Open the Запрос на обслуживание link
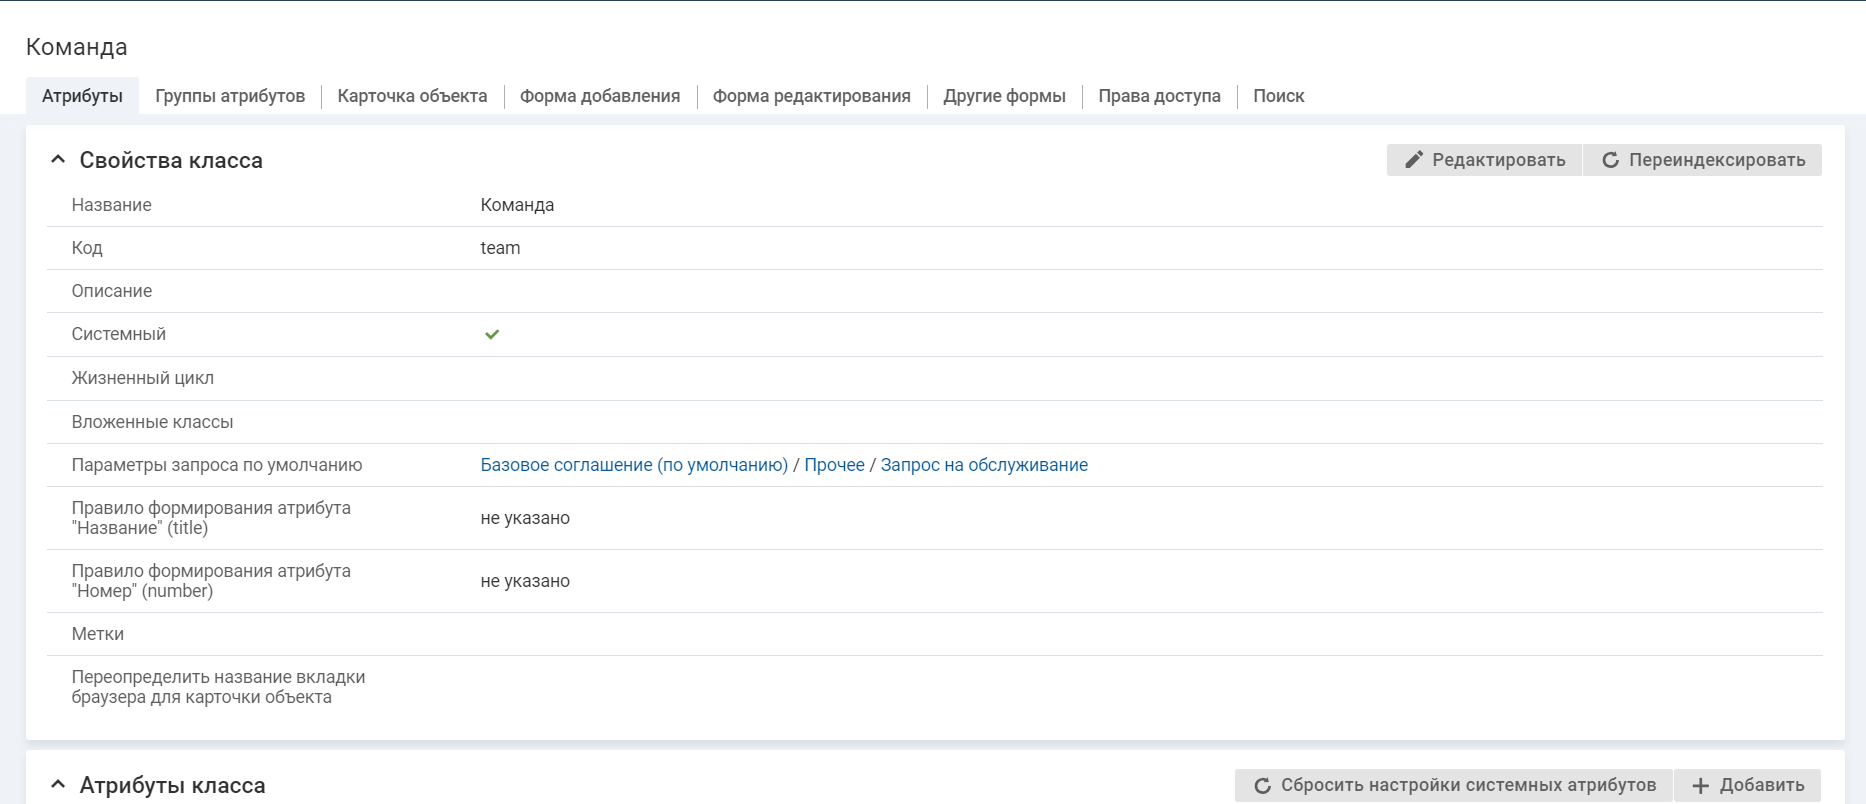 [x=984, y=465]
